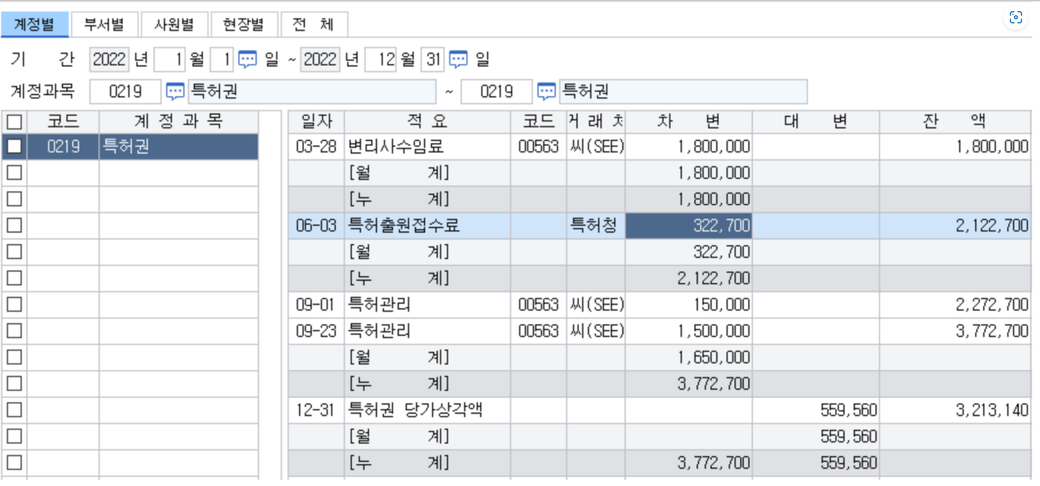Click the start year field 2022
This screenshot has width=1040, height=486.
[x=109, y=59]
